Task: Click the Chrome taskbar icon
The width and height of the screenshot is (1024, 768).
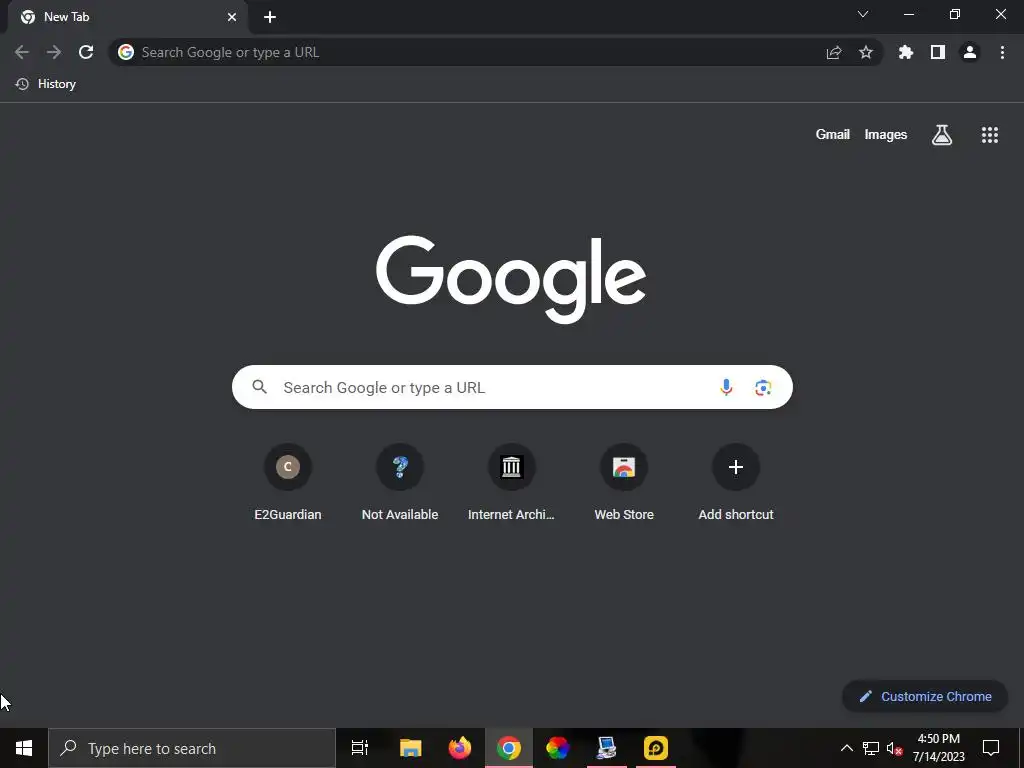Action: tap(509, 748)
